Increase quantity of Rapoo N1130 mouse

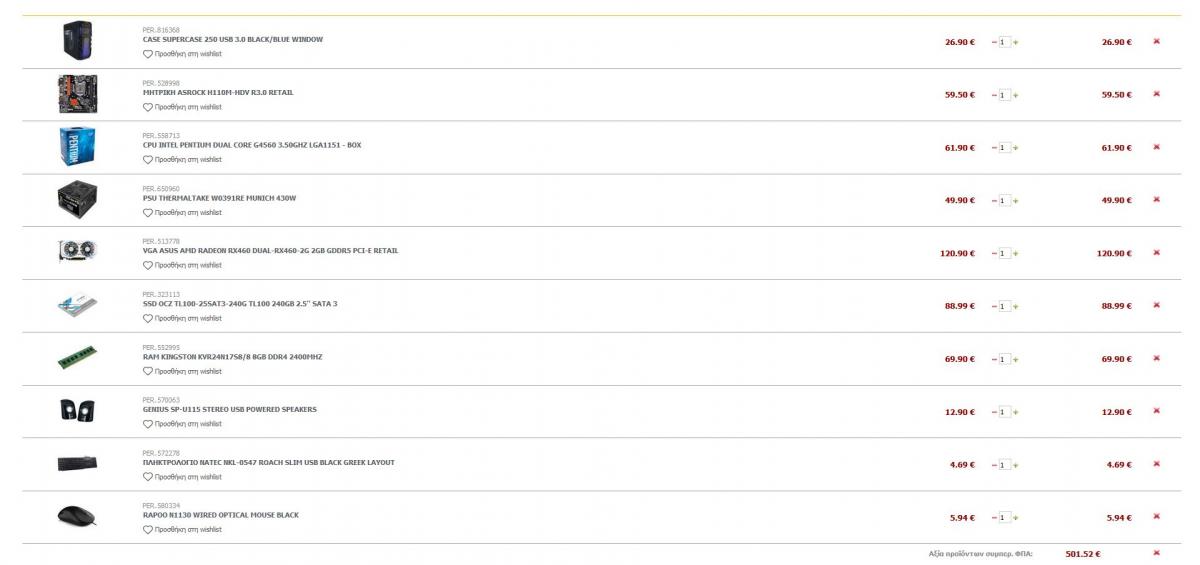[1016, 518]
